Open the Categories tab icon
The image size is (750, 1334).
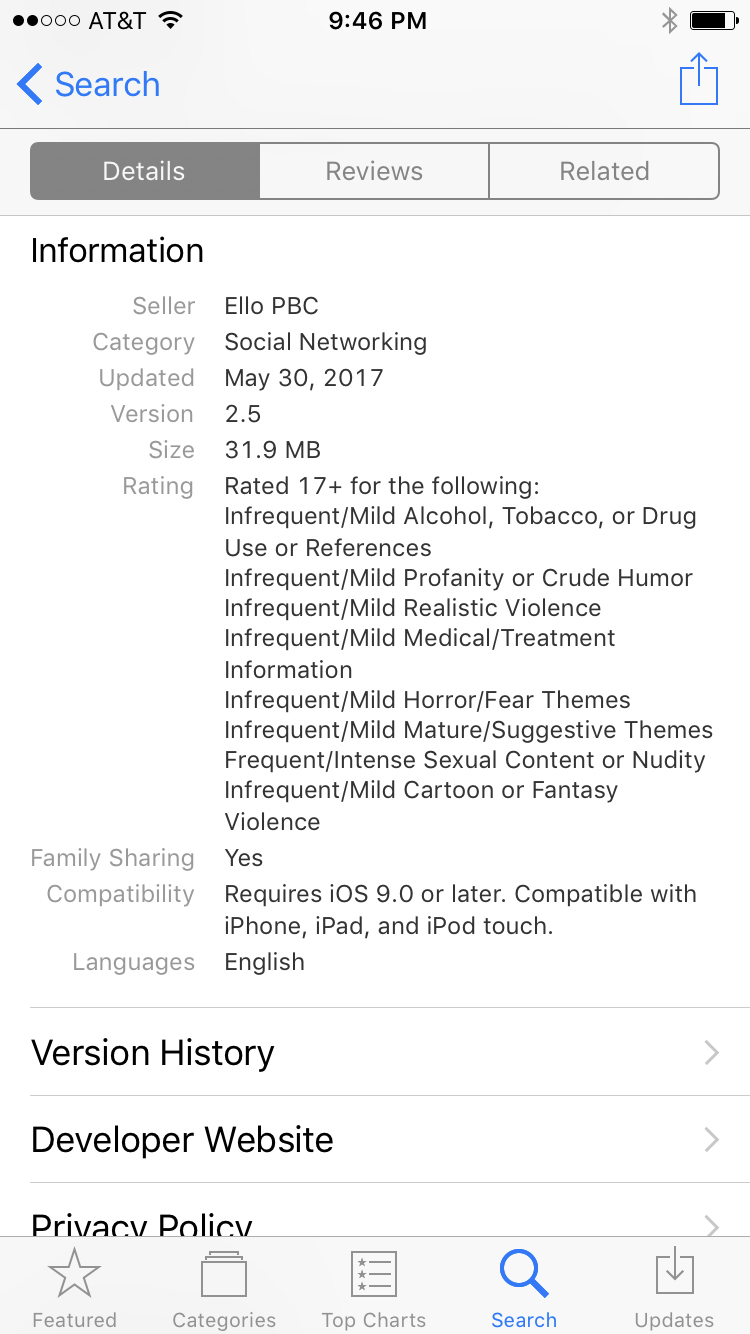224,1275
